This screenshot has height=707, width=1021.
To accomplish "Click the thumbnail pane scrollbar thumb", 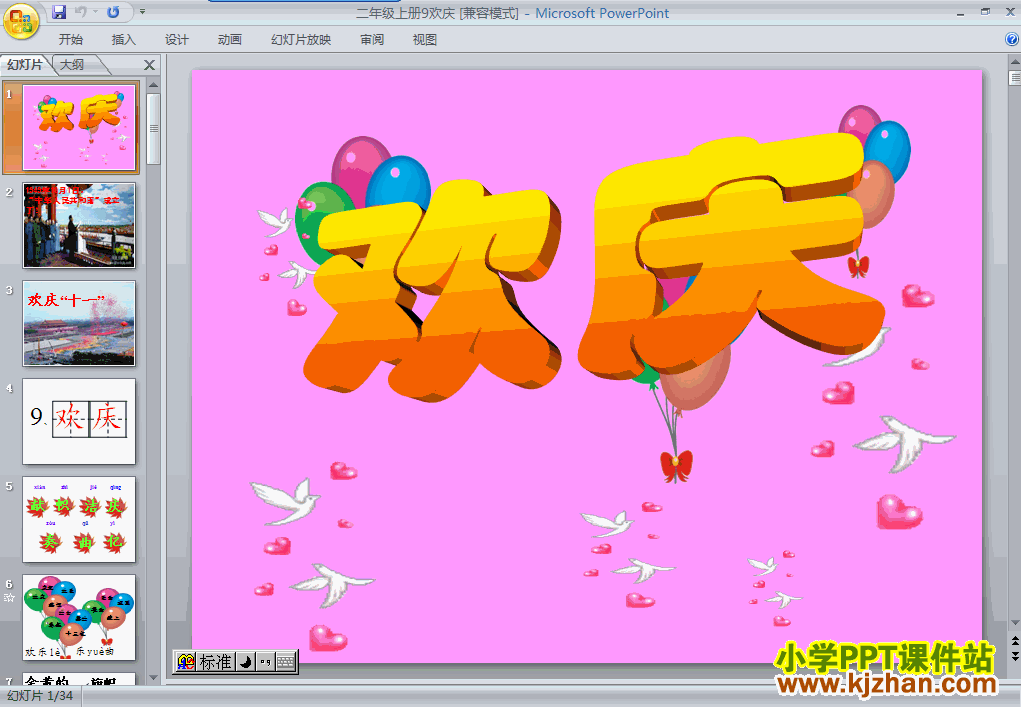I will tap(154, 128).
